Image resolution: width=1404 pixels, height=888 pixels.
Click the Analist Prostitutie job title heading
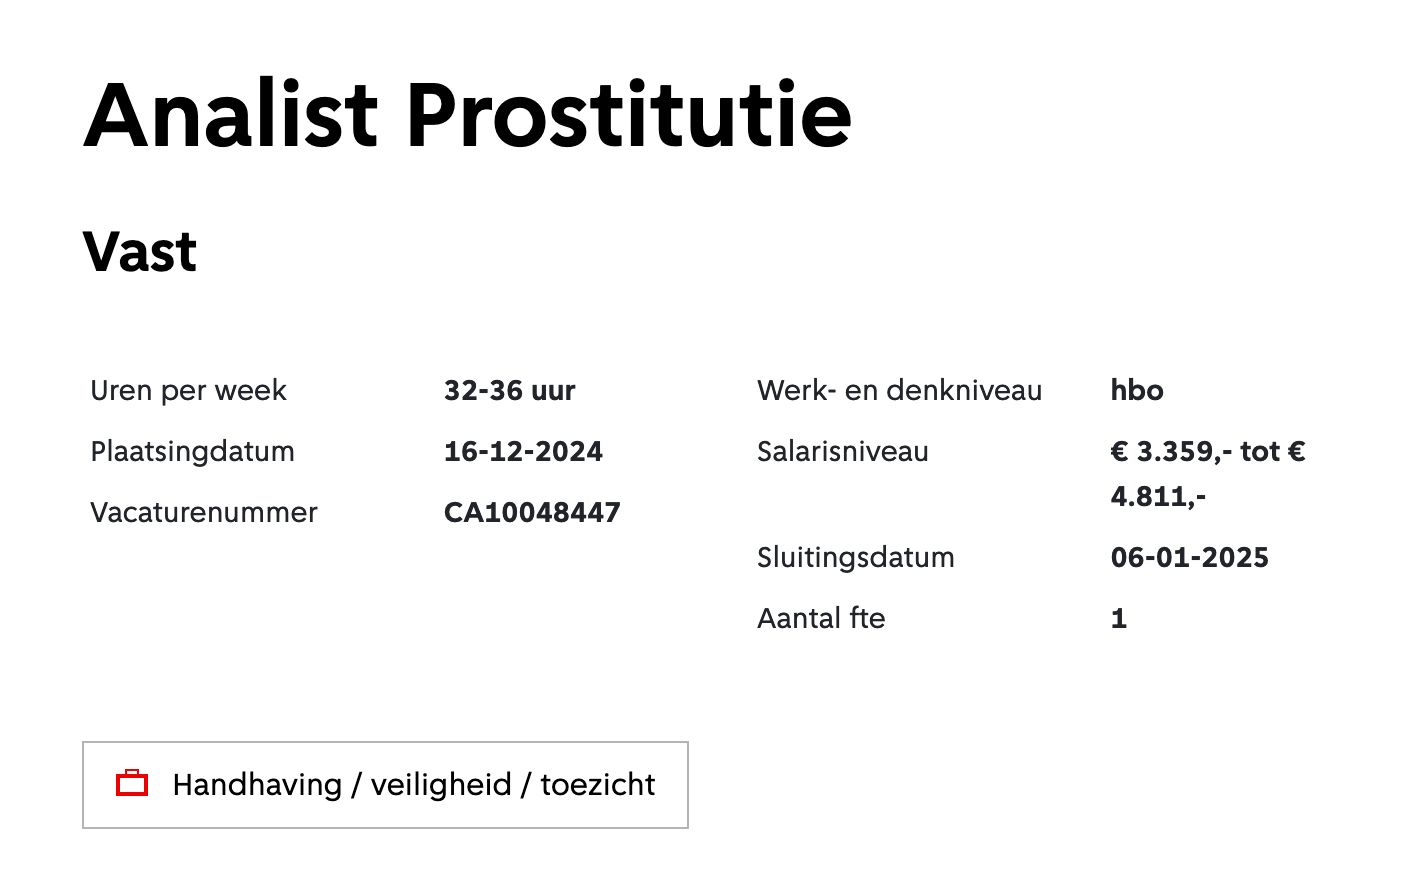coord(467,114)
